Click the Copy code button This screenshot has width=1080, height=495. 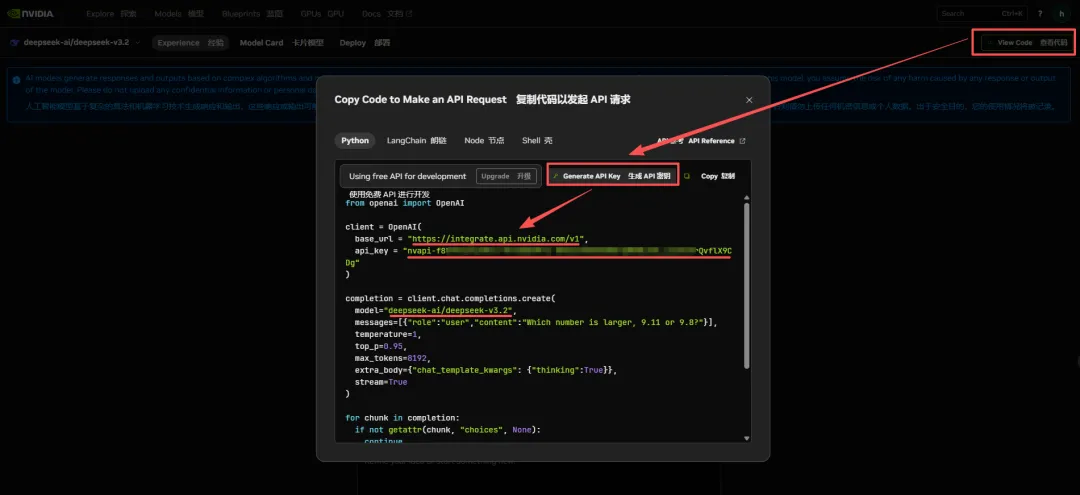point(709,176)
